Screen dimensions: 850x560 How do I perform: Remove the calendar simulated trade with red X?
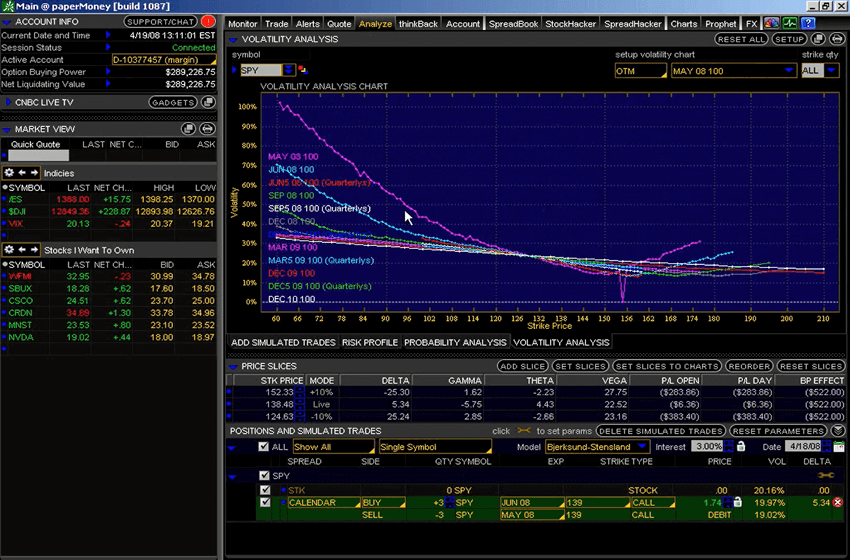(838, 503)
